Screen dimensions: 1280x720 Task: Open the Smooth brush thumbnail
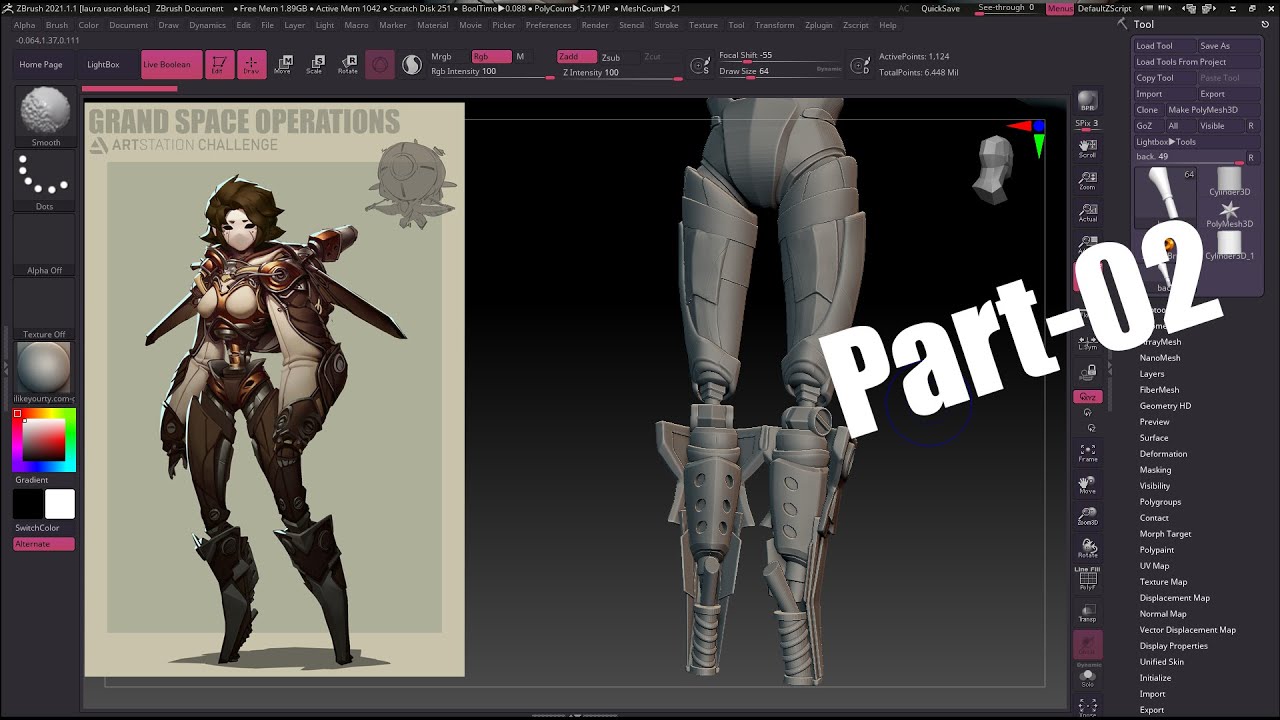pos(44,116)
